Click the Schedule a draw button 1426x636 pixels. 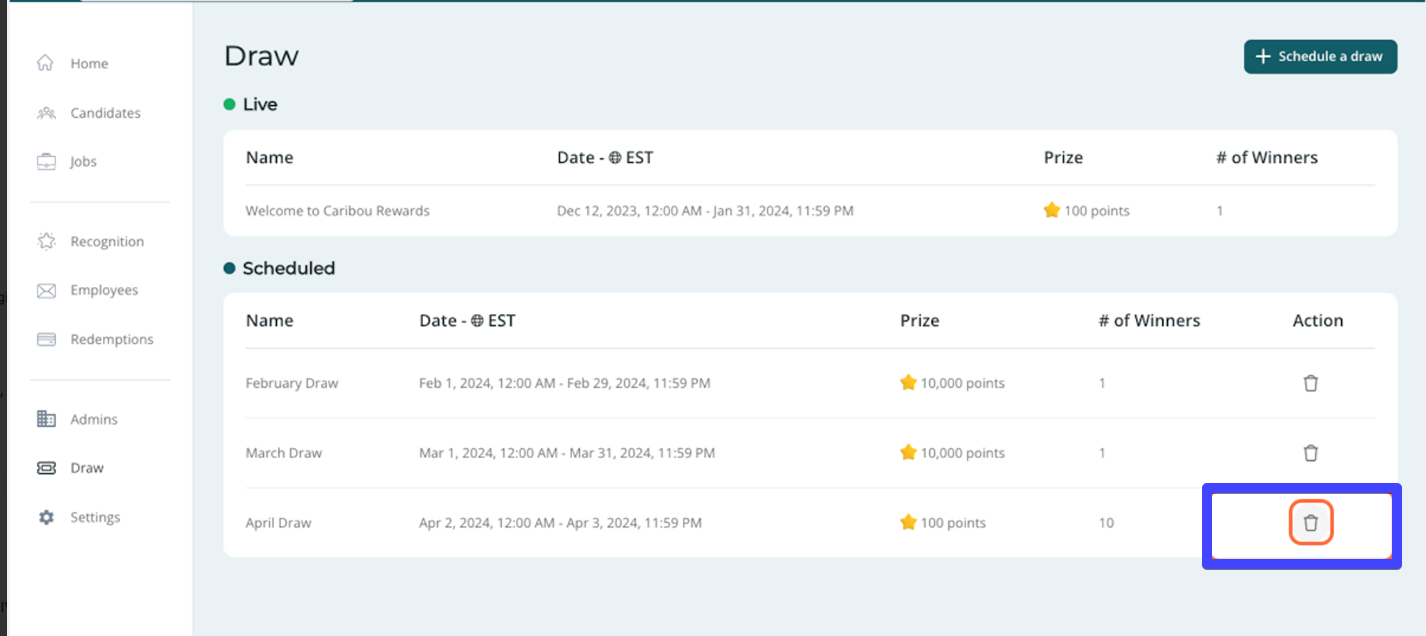tap(1320, 57)
